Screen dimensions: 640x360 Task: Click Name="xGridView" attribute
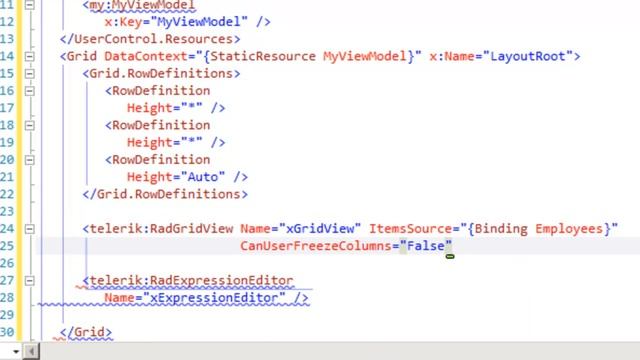coord(300,229)
